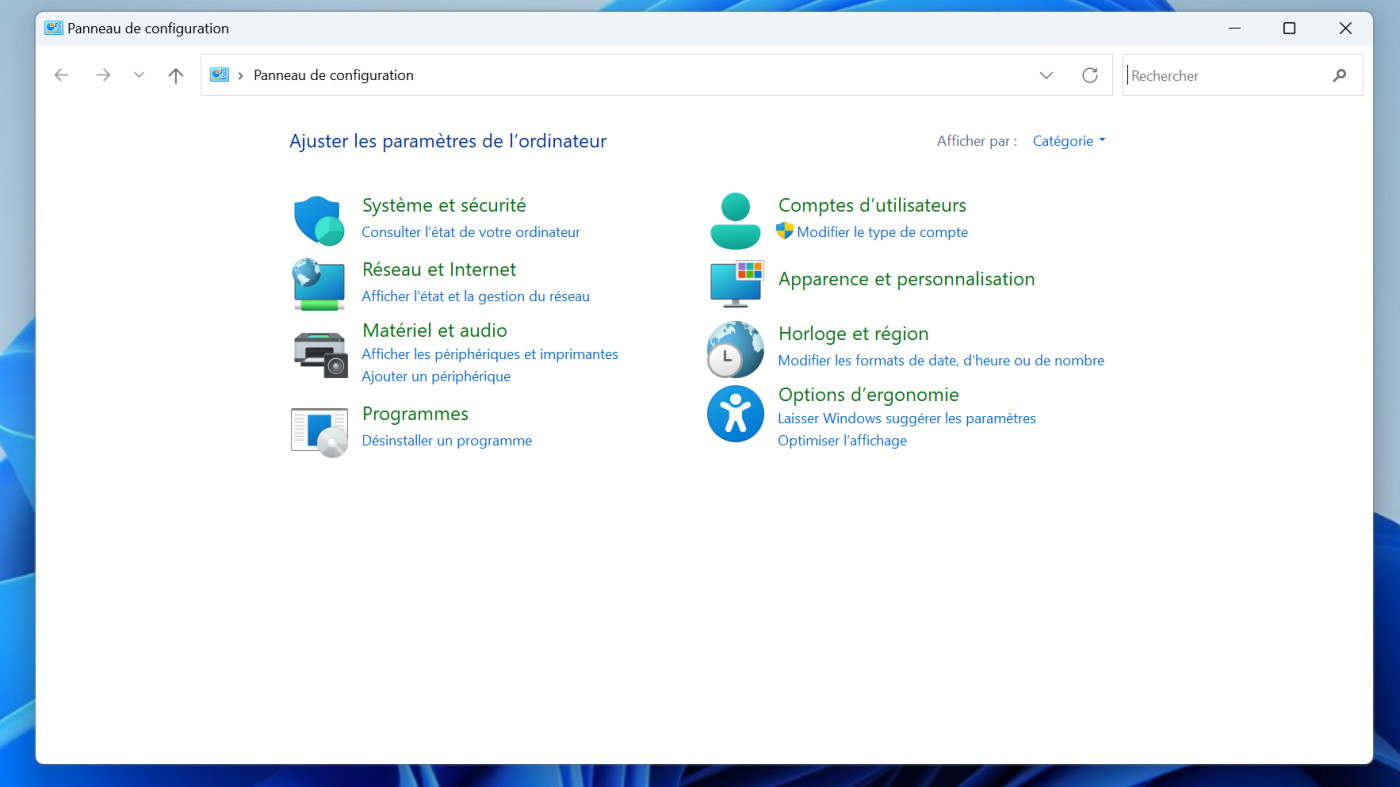Navigate up one level with the up arrow
The width and height of the screenshot is (1400, 787).
click(x=176, y=75)
